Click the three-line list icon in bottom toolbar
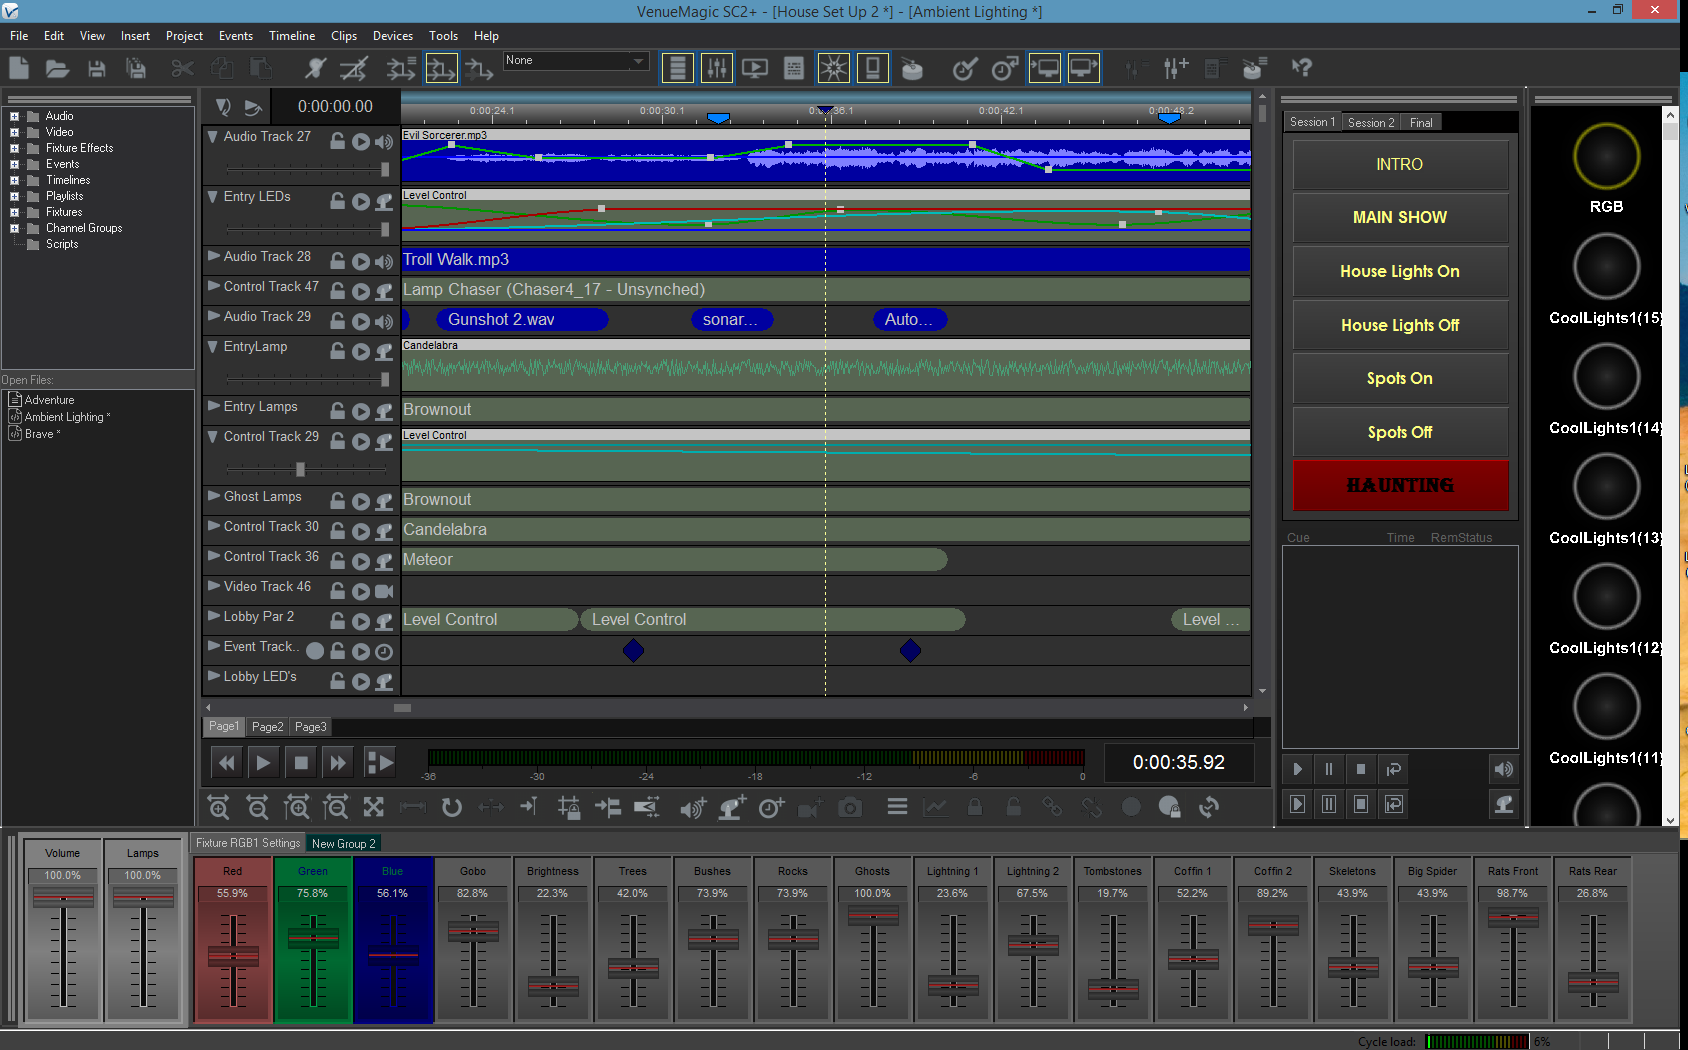The height and width of the screenshot is (1050, 1688). point(897,806)
